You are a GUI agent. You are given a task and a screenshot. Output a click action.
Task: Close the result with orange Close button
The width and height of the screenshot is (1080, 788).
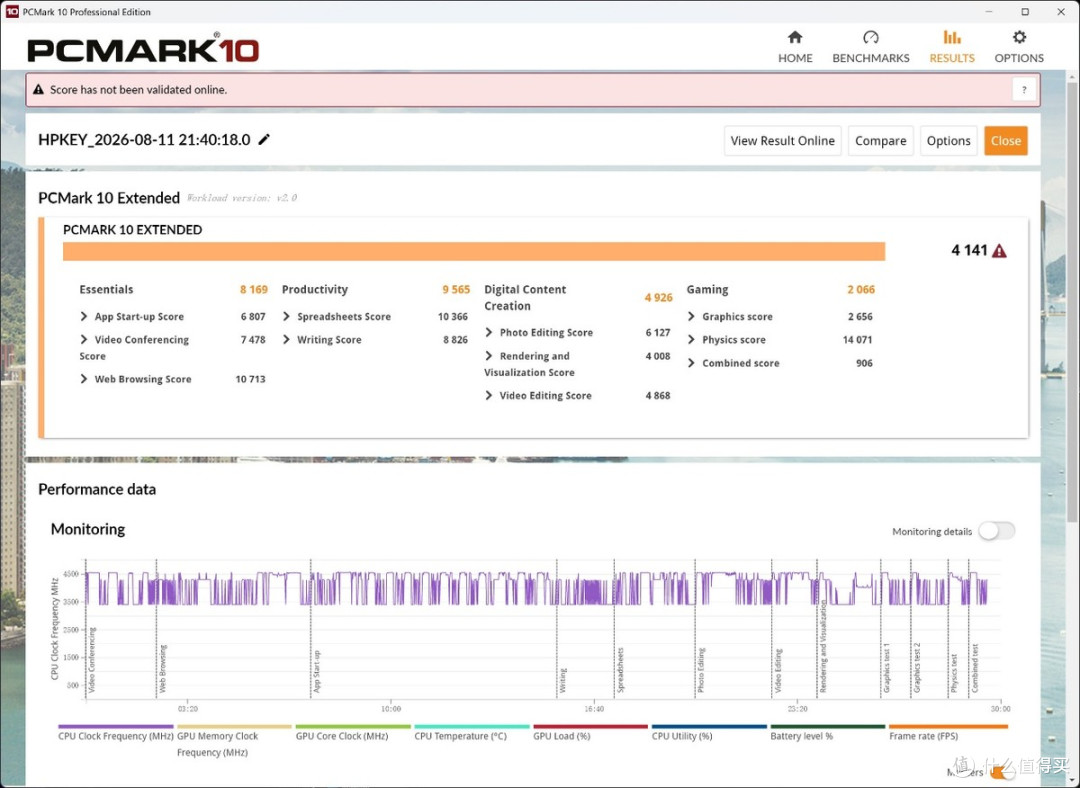tap(1006, 141)
